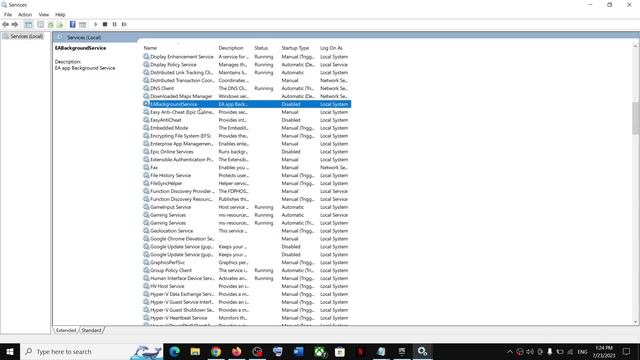Open Microsoft Edge from the taskbar

[175, 351]
